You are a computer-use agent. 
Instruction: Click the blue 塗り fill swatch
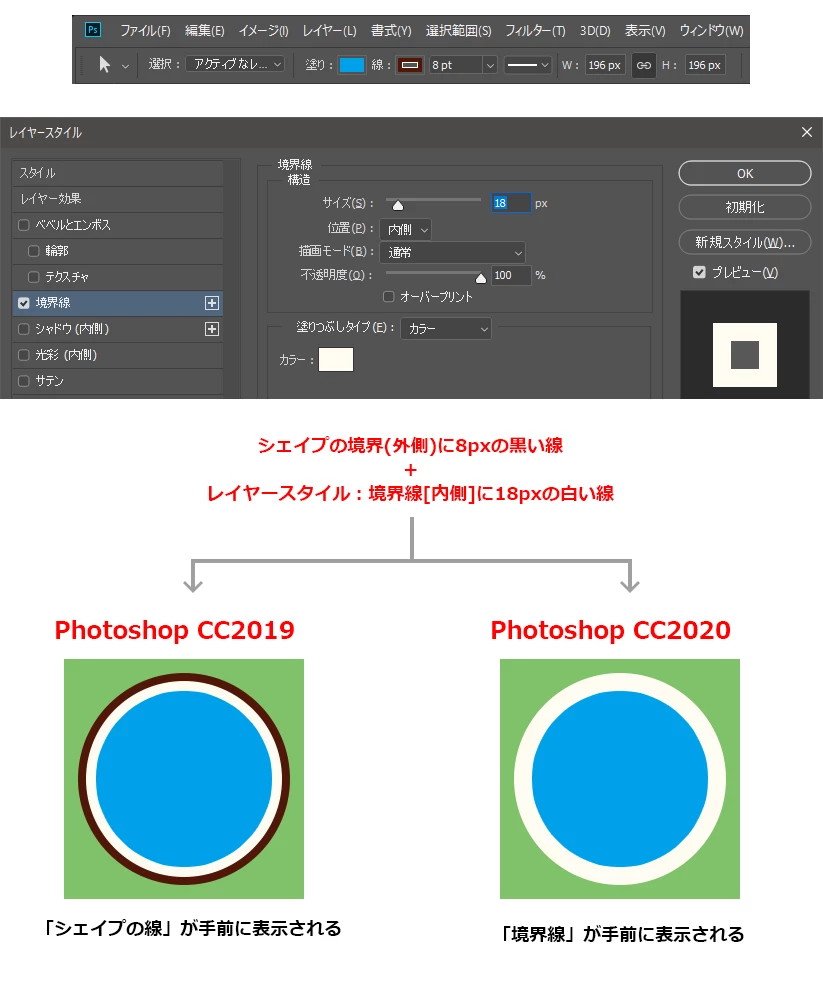coord(352,65)
